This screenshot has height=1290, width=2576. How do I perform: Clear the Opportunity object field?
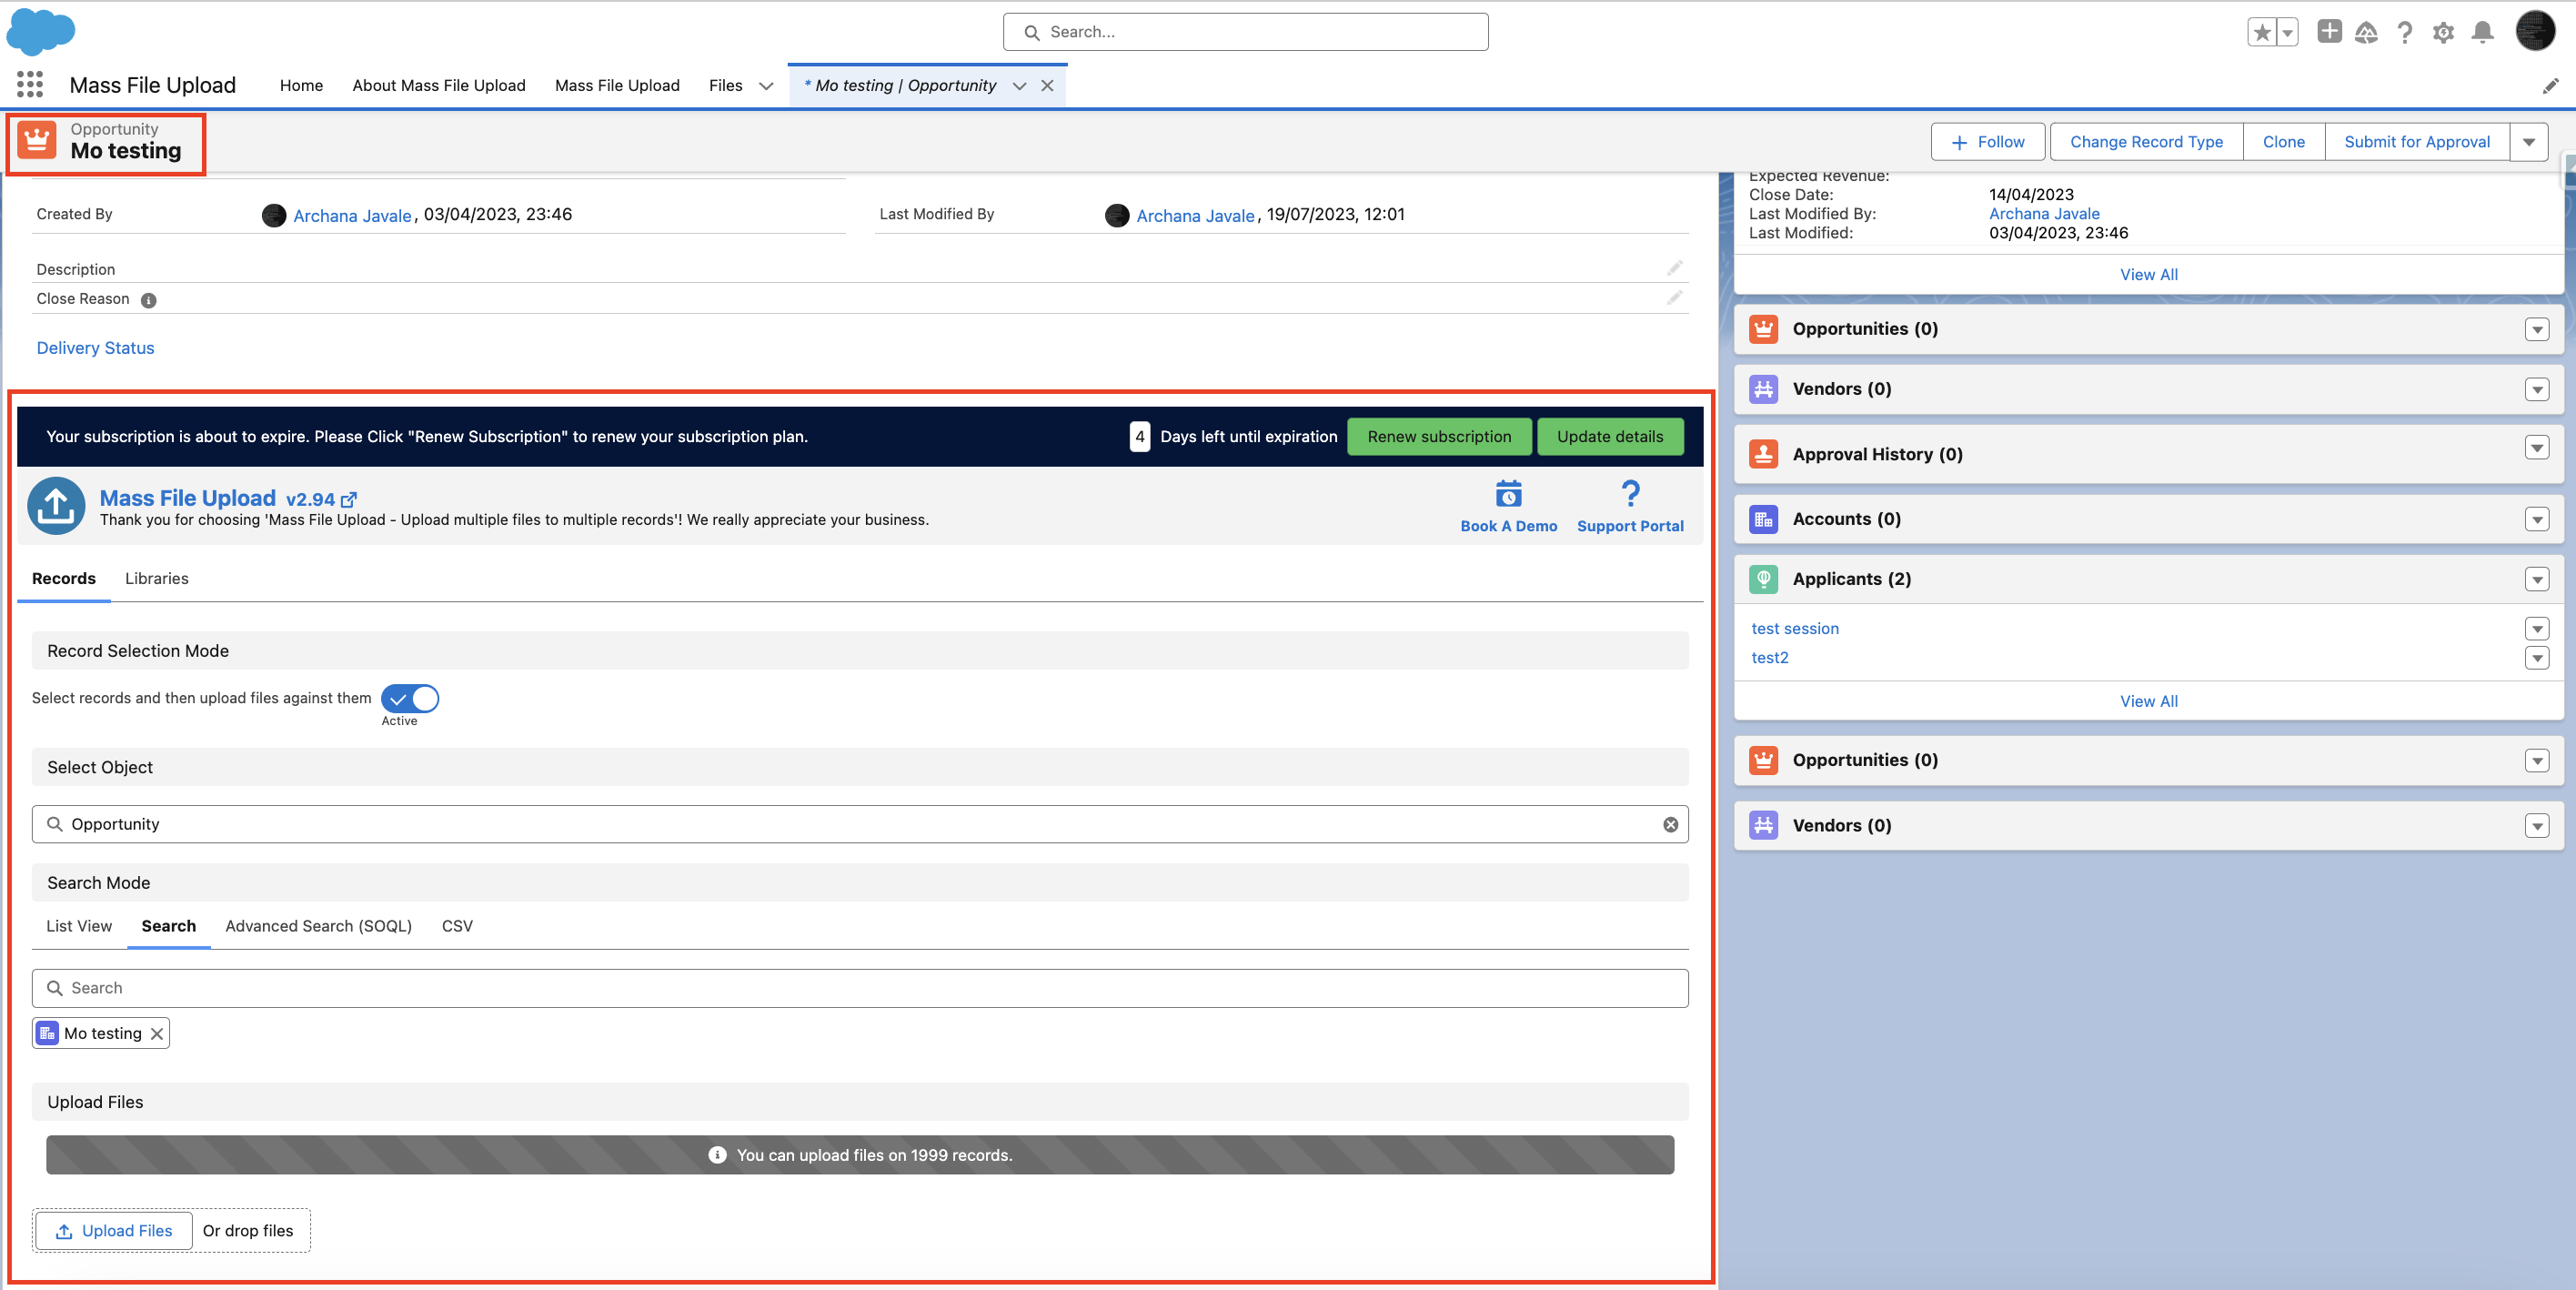point(1670,824)
